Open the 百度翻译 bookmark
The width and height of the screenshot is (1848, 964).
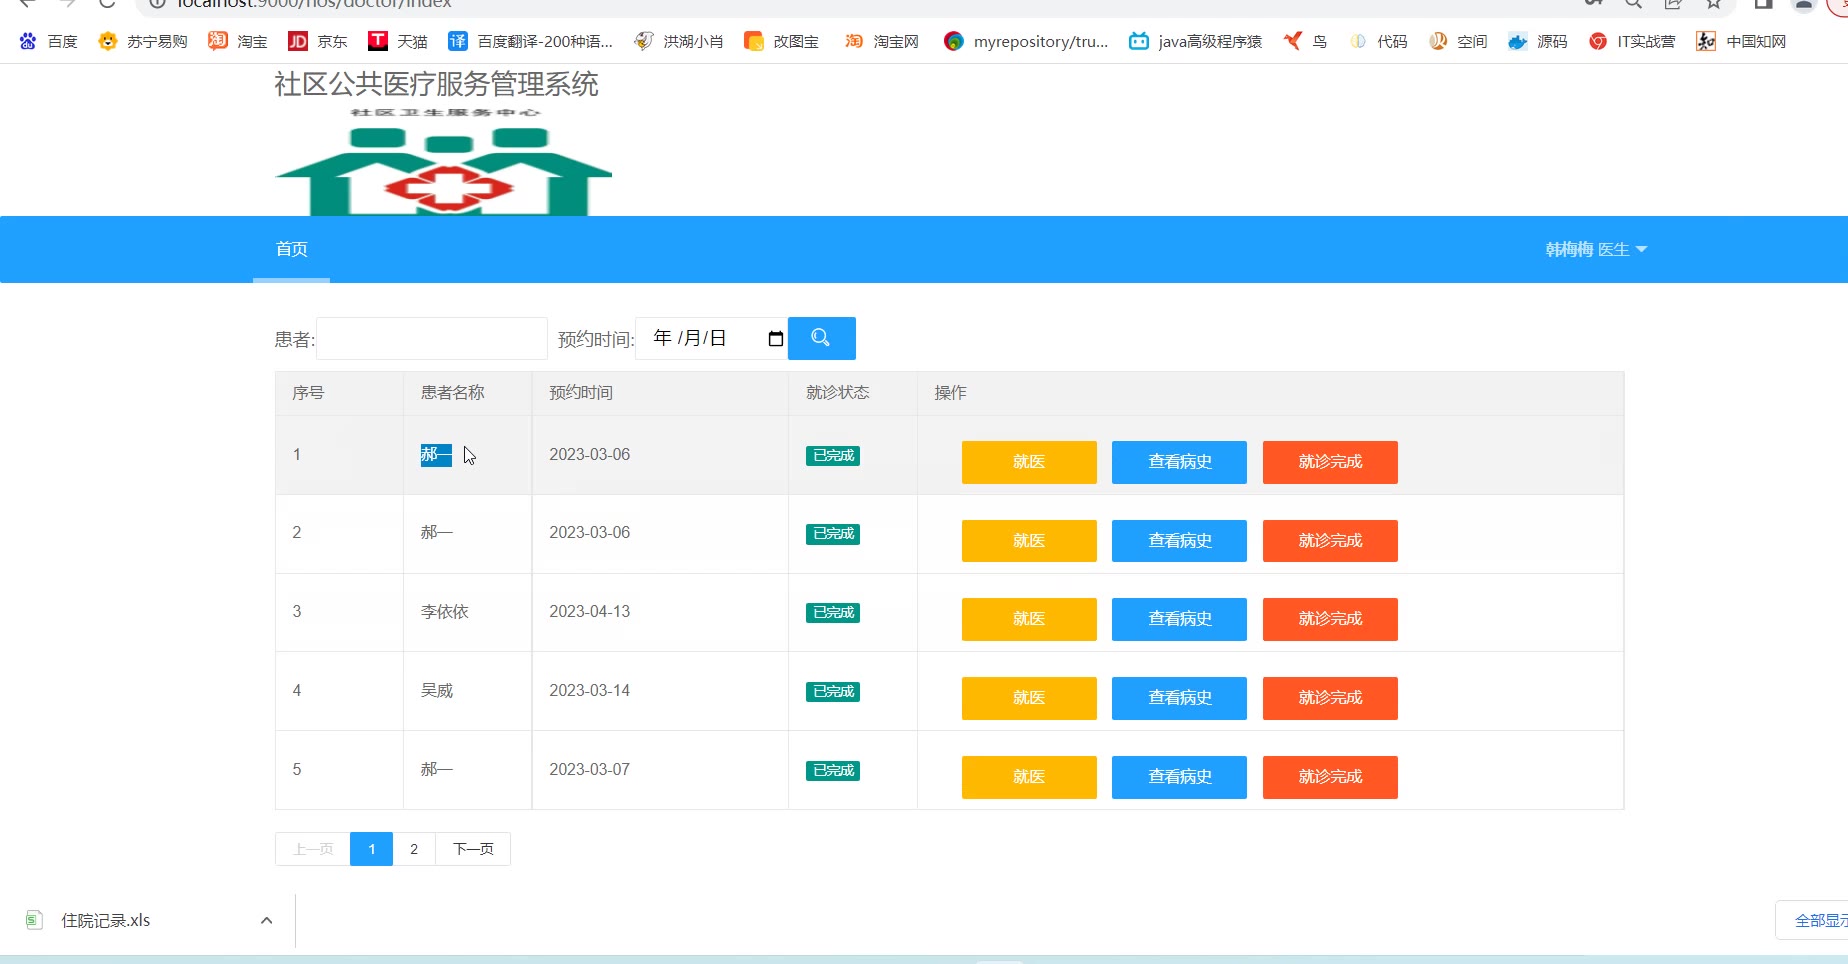530,41
